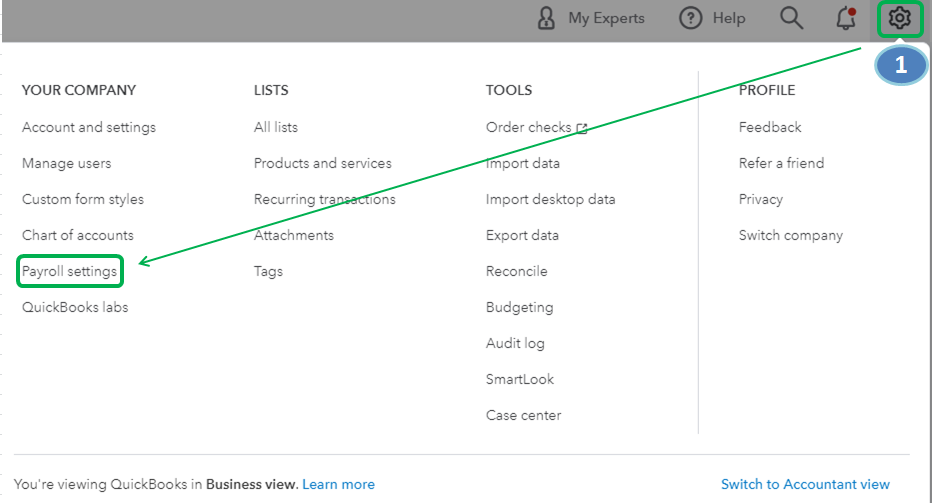This screenshot has width=932, height=503.
Task: Click Feedback under Profile
Action: click(x=770, y=127)
